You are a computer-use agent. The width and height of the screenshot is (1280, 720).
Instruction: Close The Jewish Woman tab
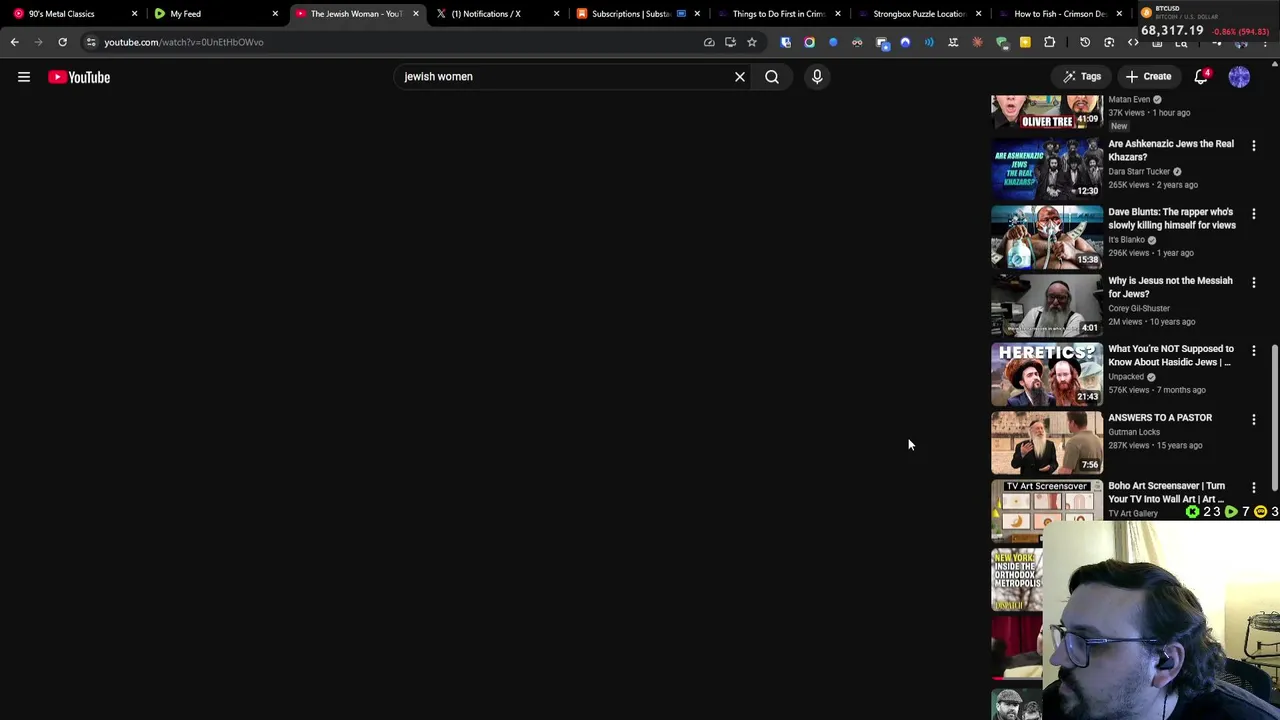[x=416, y=14]
